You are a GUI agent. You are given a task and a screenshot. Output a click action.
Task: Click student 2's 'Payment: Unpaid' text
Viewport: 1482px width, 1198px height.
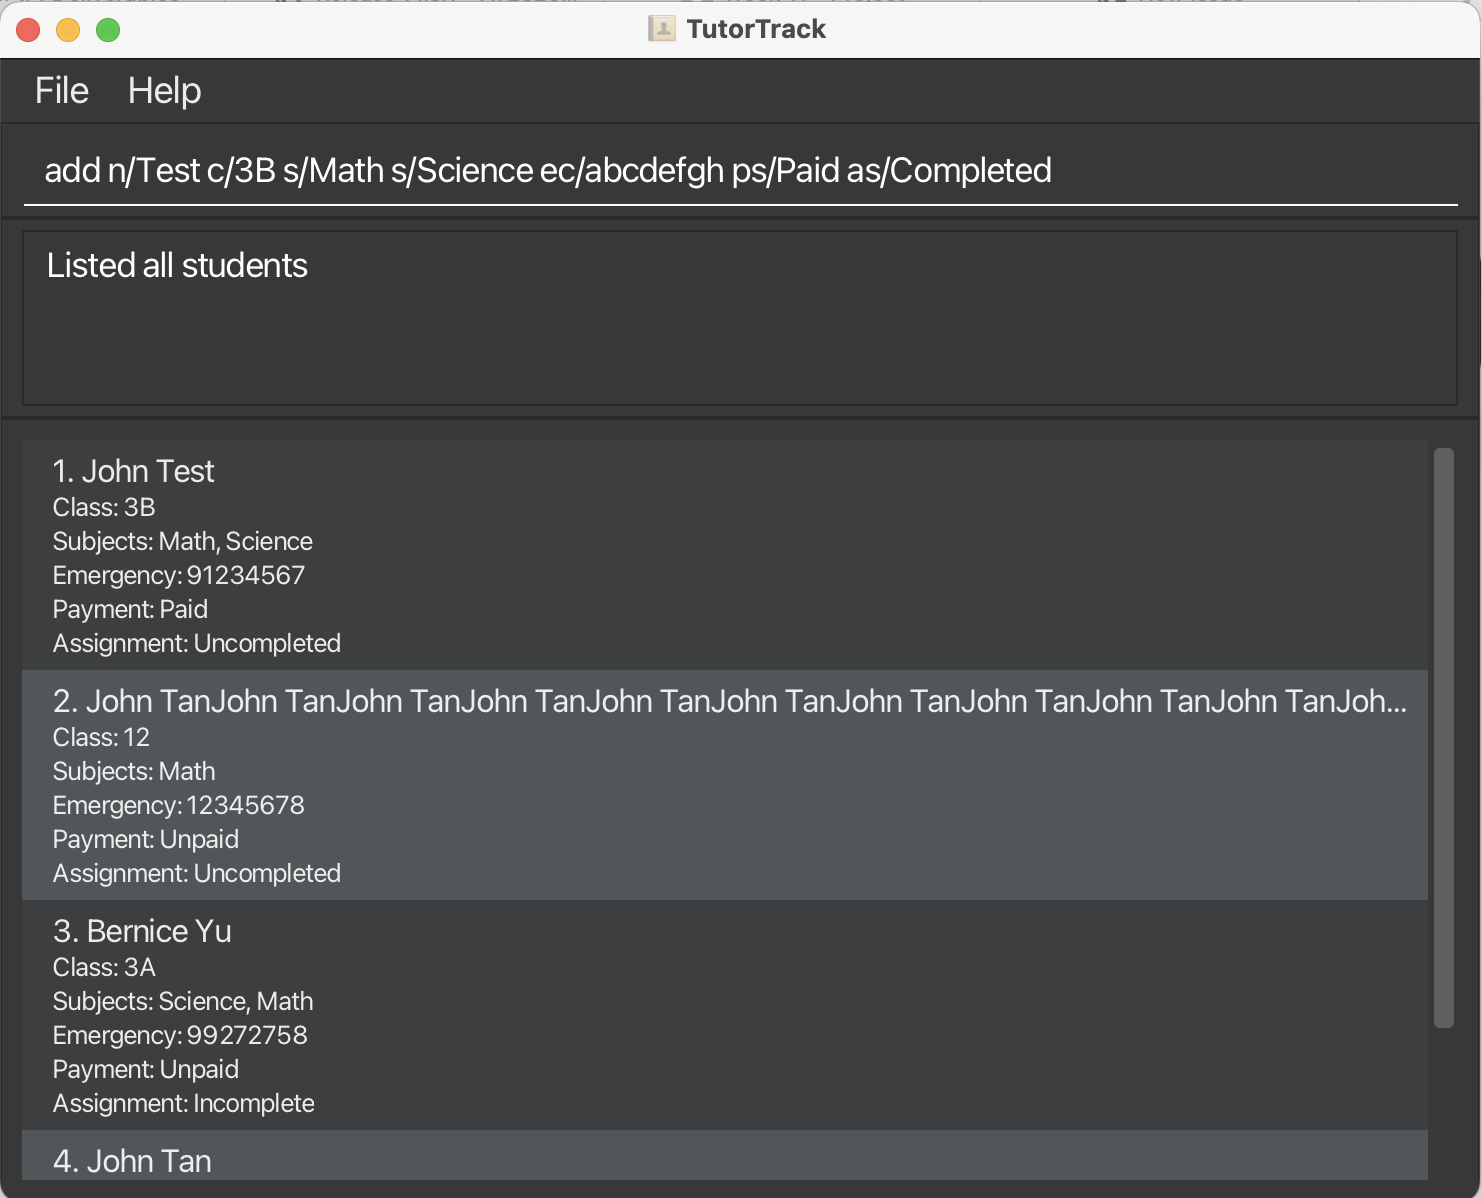(x=146, y=839)
